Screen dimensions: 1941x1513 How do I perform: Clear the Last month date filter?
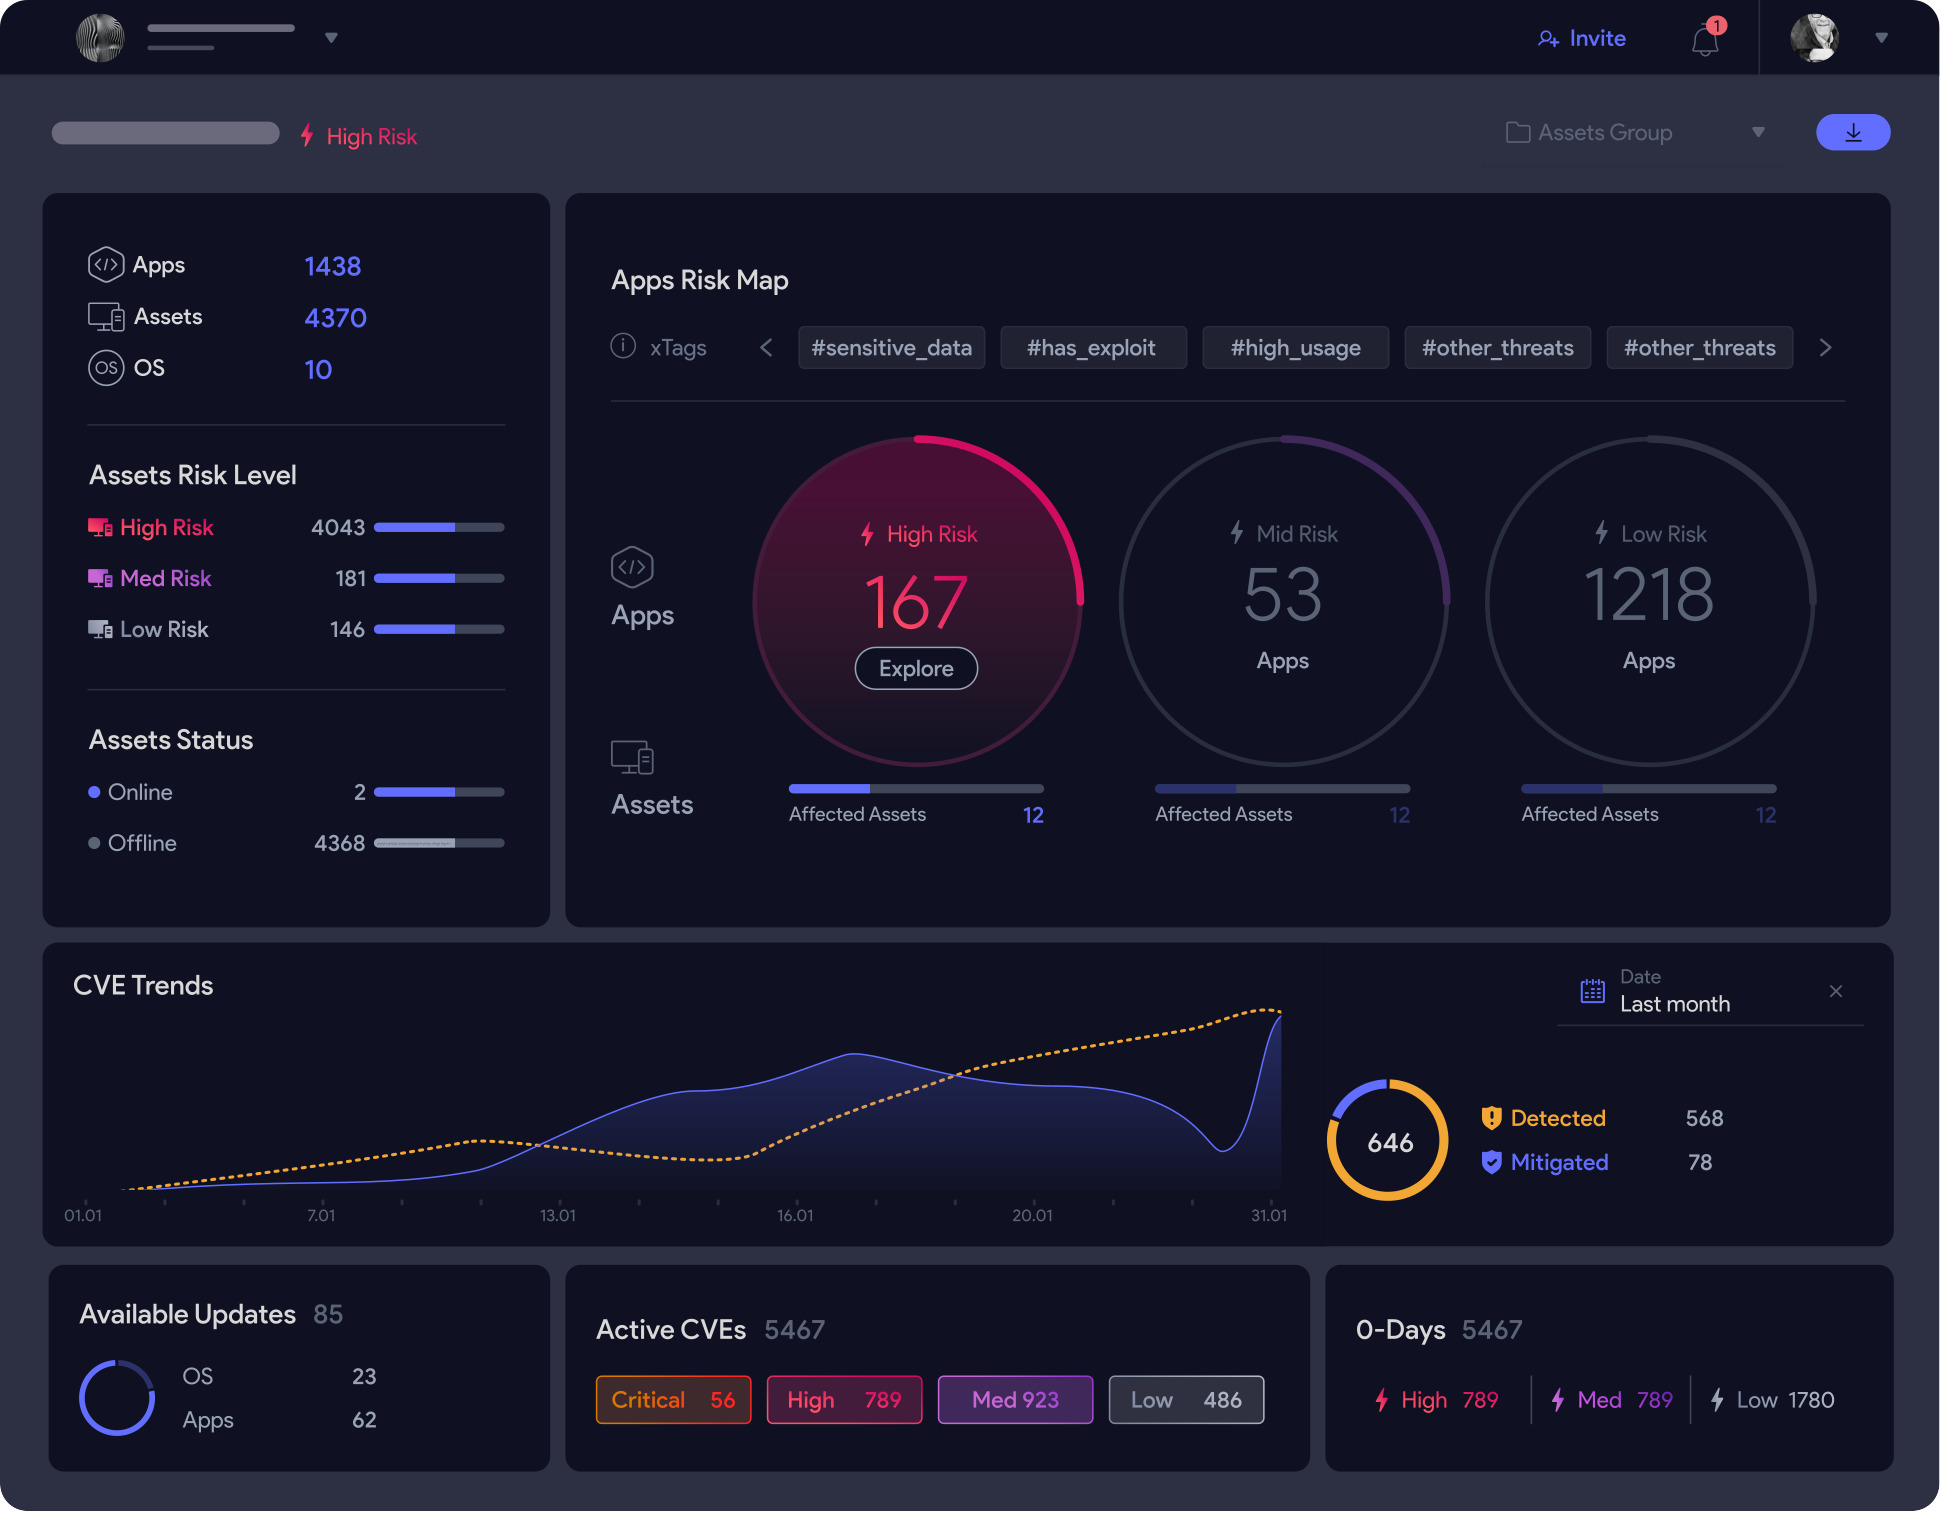[1835, 991]
